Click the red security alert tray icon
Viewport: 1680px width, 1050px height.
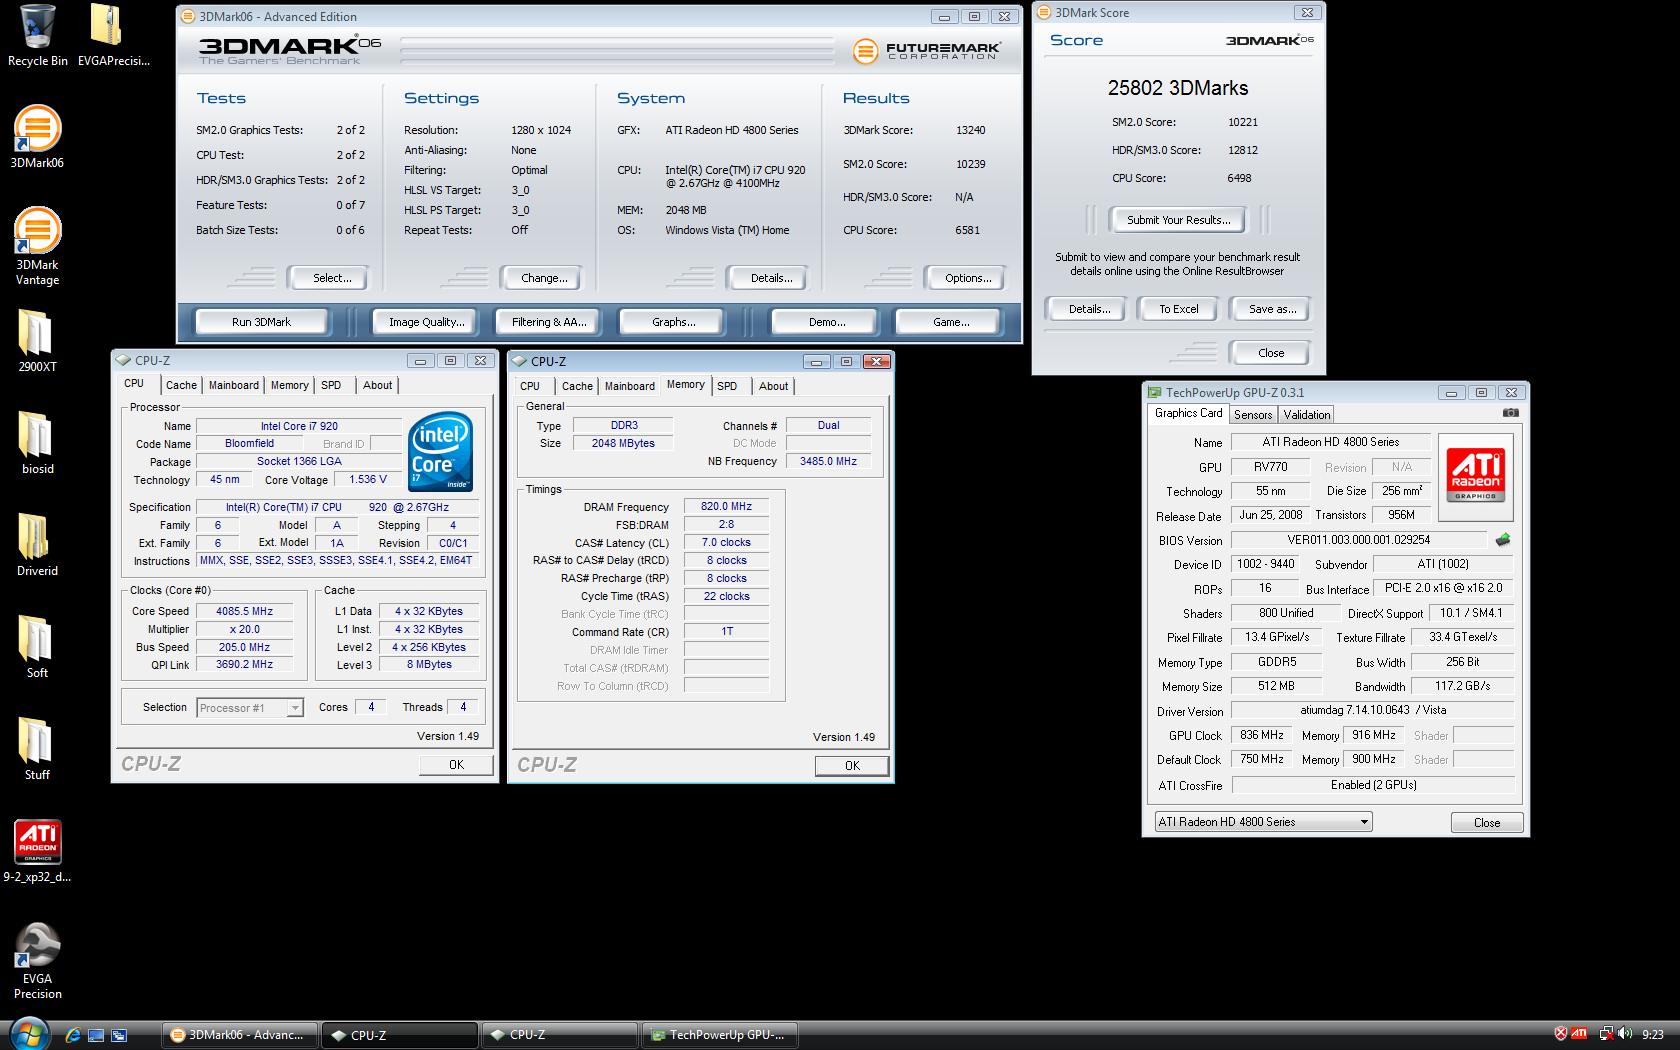[x=1560, y=1034]
